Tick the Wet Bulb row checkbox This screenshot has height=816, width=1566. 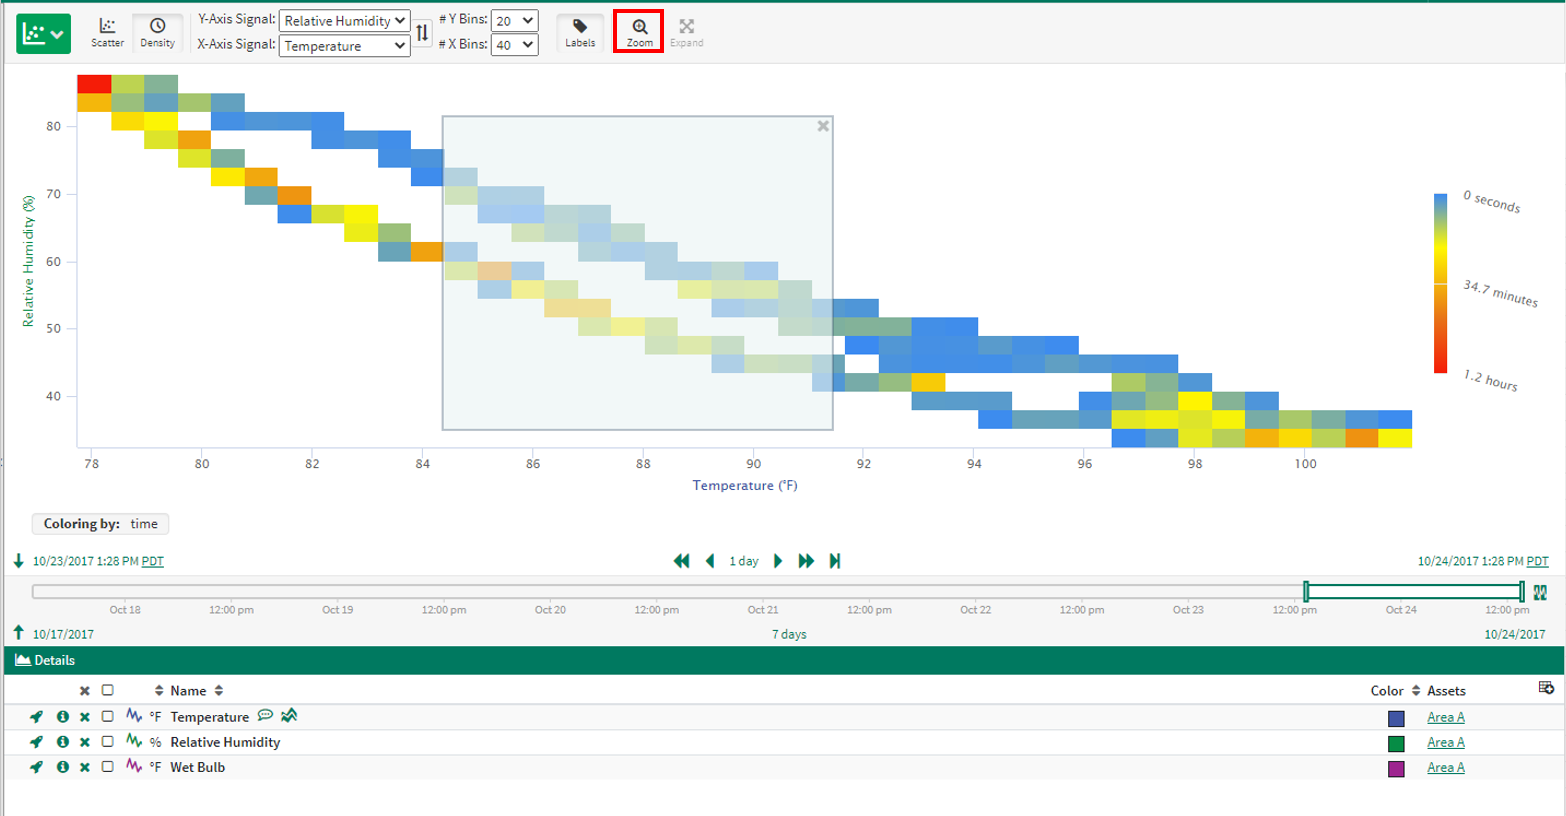(x=108, y=768)
